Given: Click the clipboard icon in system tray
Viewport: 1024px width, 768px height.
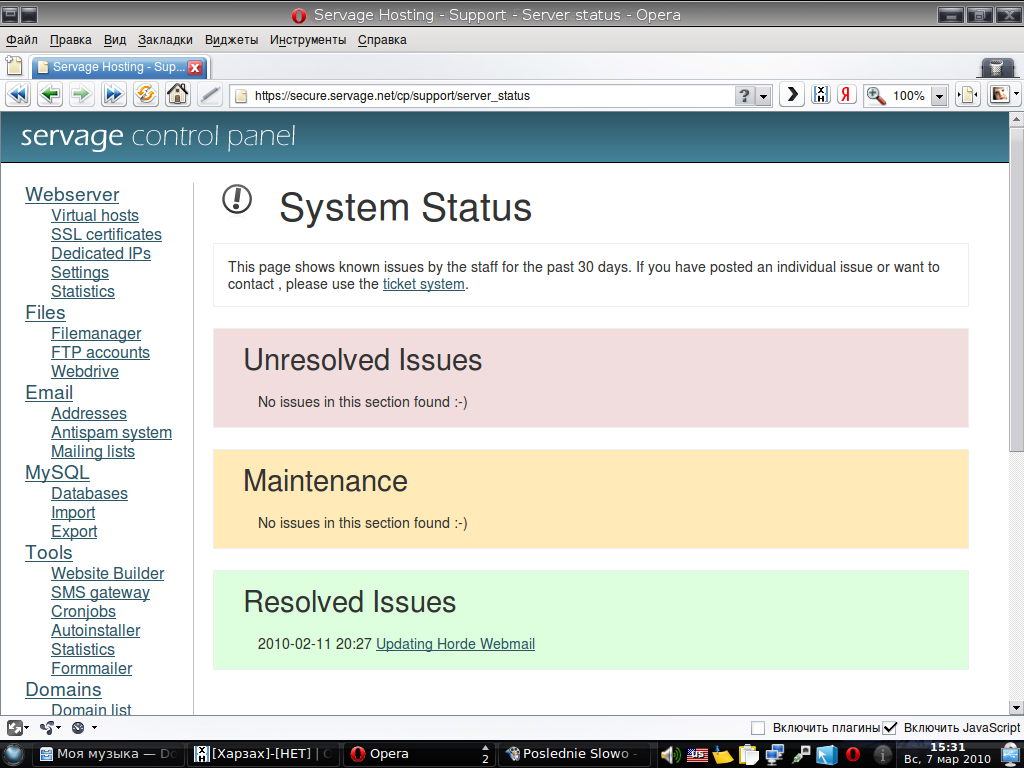Looking at the screenshot, I should [x=748, y=754].
